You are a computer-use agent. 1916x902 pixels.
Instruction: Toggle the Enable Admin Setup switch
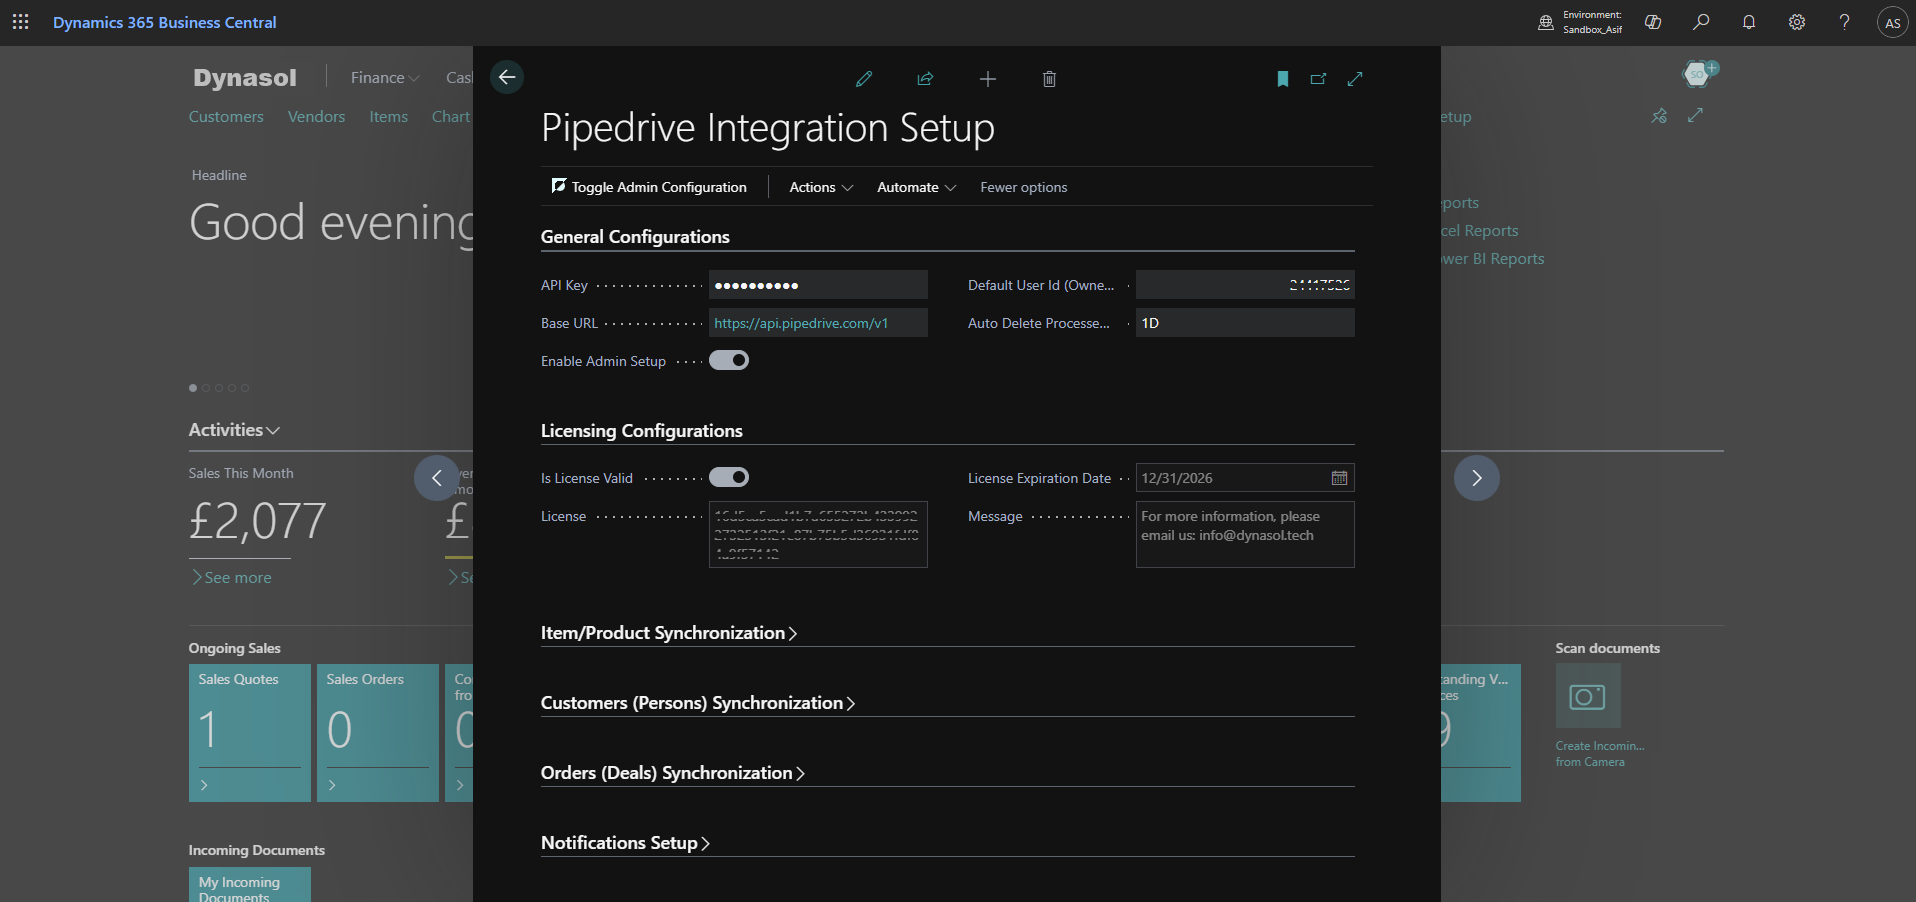pyautogui.click(x=729, y=360)
